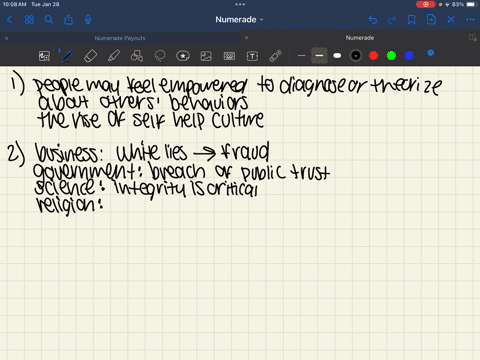Open the three-dot more options menu
Image resolution: width=480 pixels, height=360 pixels.
[x=470, y=20]
